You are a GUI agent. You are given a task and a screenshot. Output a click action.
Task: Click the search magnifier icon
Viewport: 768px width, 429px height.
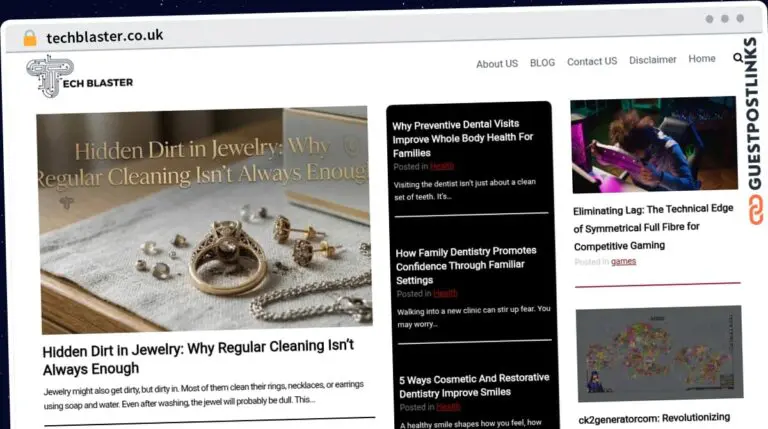tap(738, 58)
